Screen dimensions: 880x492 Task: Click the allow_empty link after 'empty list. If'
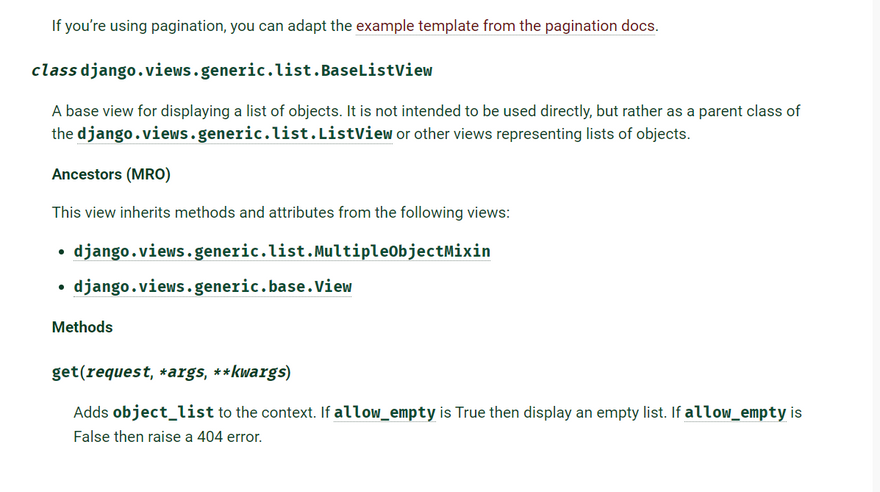point(735,412)
